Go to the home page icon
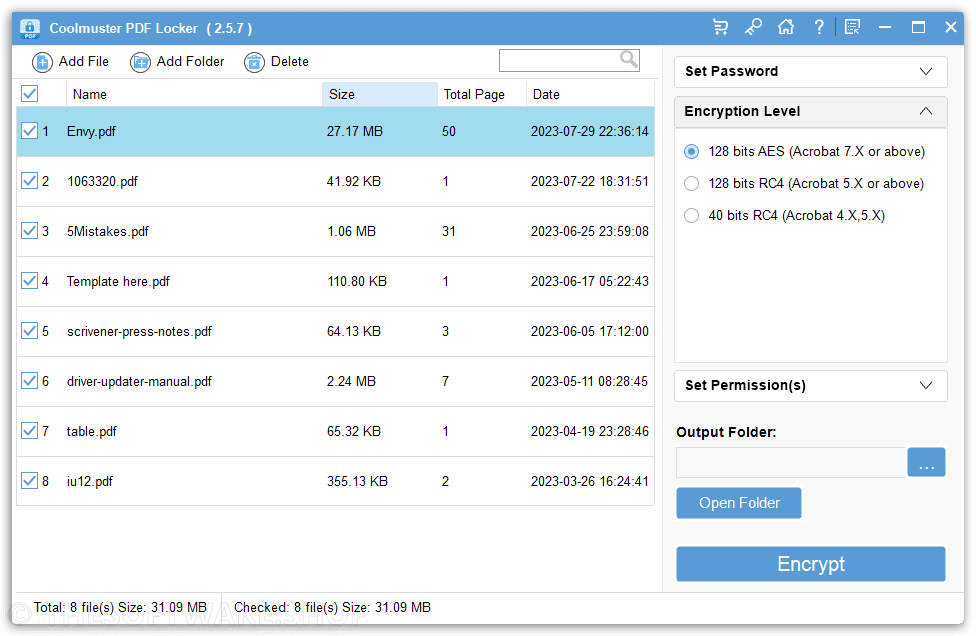Image resolution: width=976 pixels, height=636 pixels. (786, 27)
